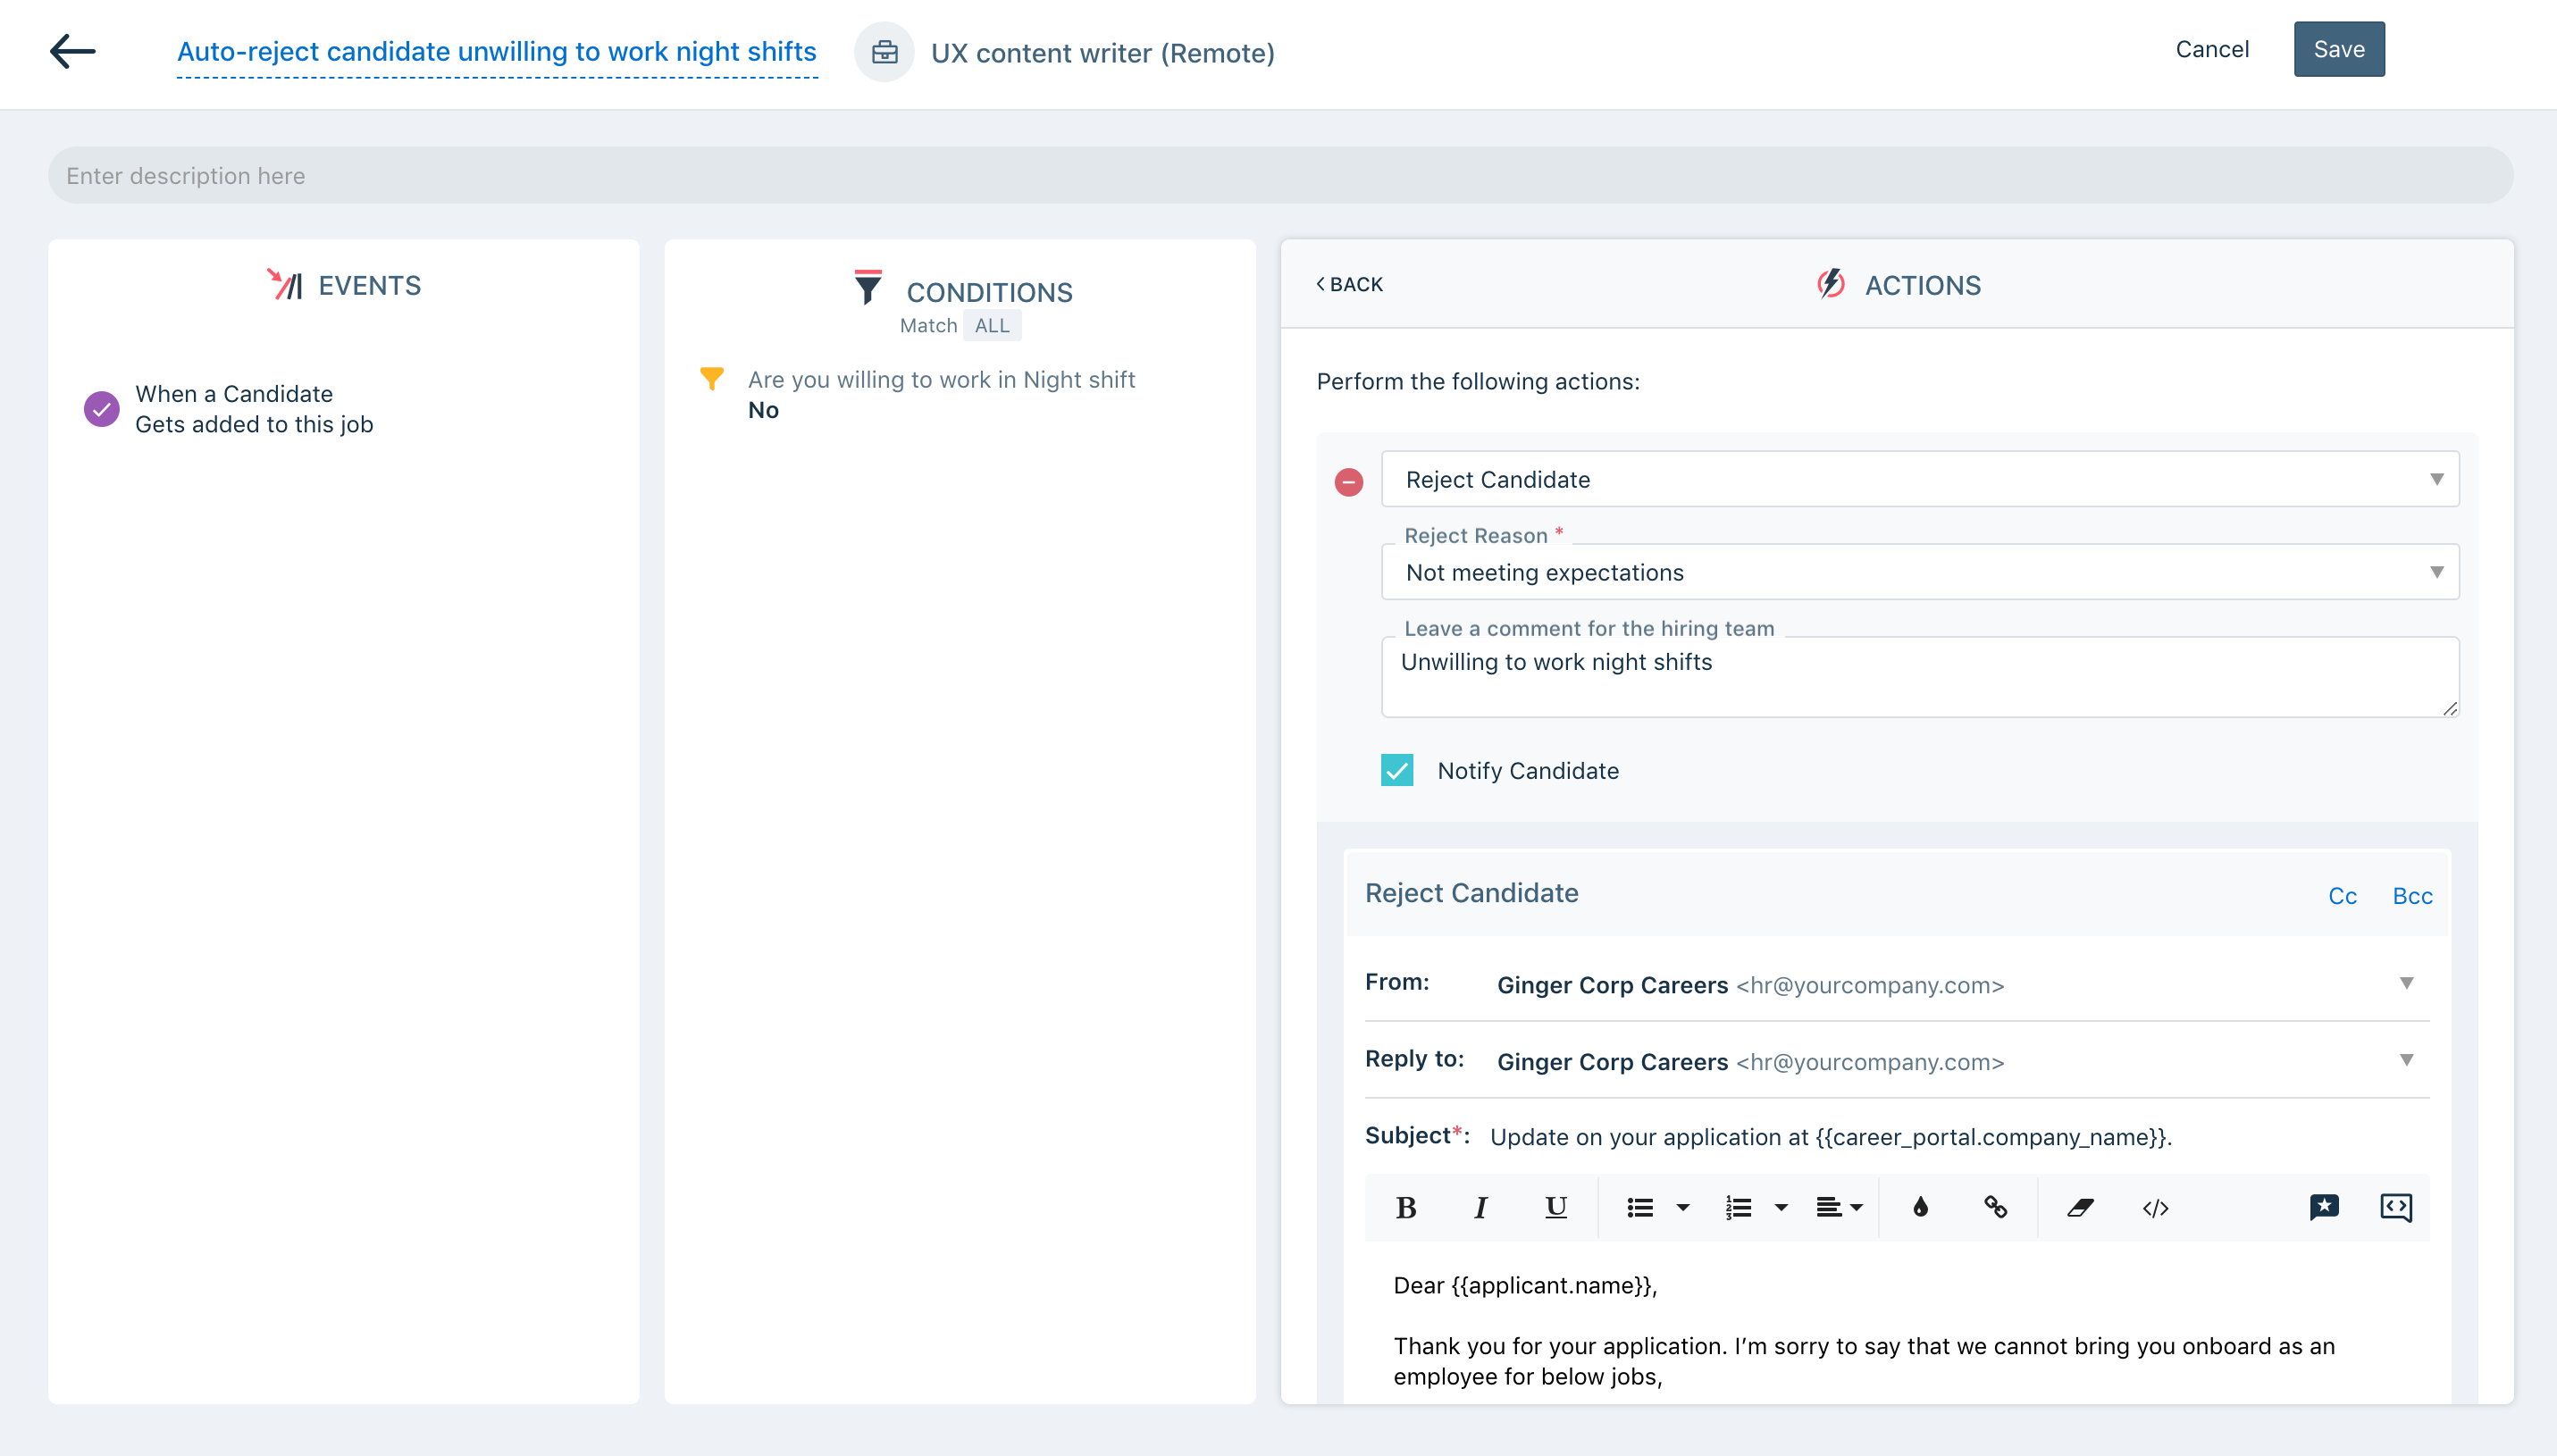Add Bcc recipients
The height and width of the screenshot is (1456, 2557).
pos(2412,896)
